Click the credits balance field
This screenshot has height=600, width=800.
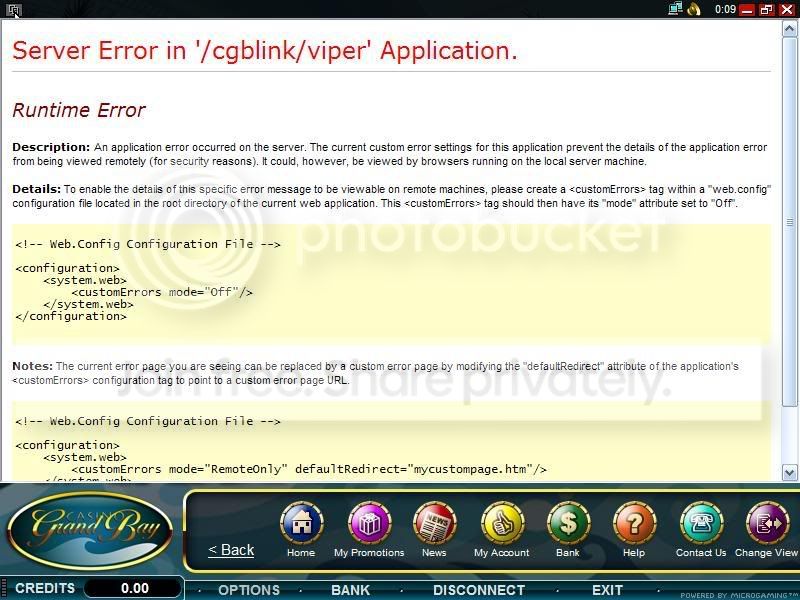134,589
